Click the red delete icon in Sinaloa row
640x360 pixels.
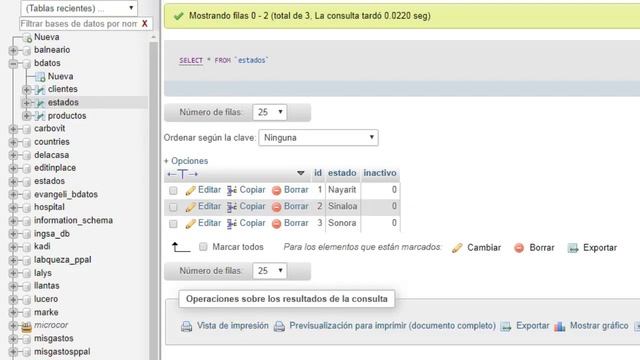[x=276, y=207]
